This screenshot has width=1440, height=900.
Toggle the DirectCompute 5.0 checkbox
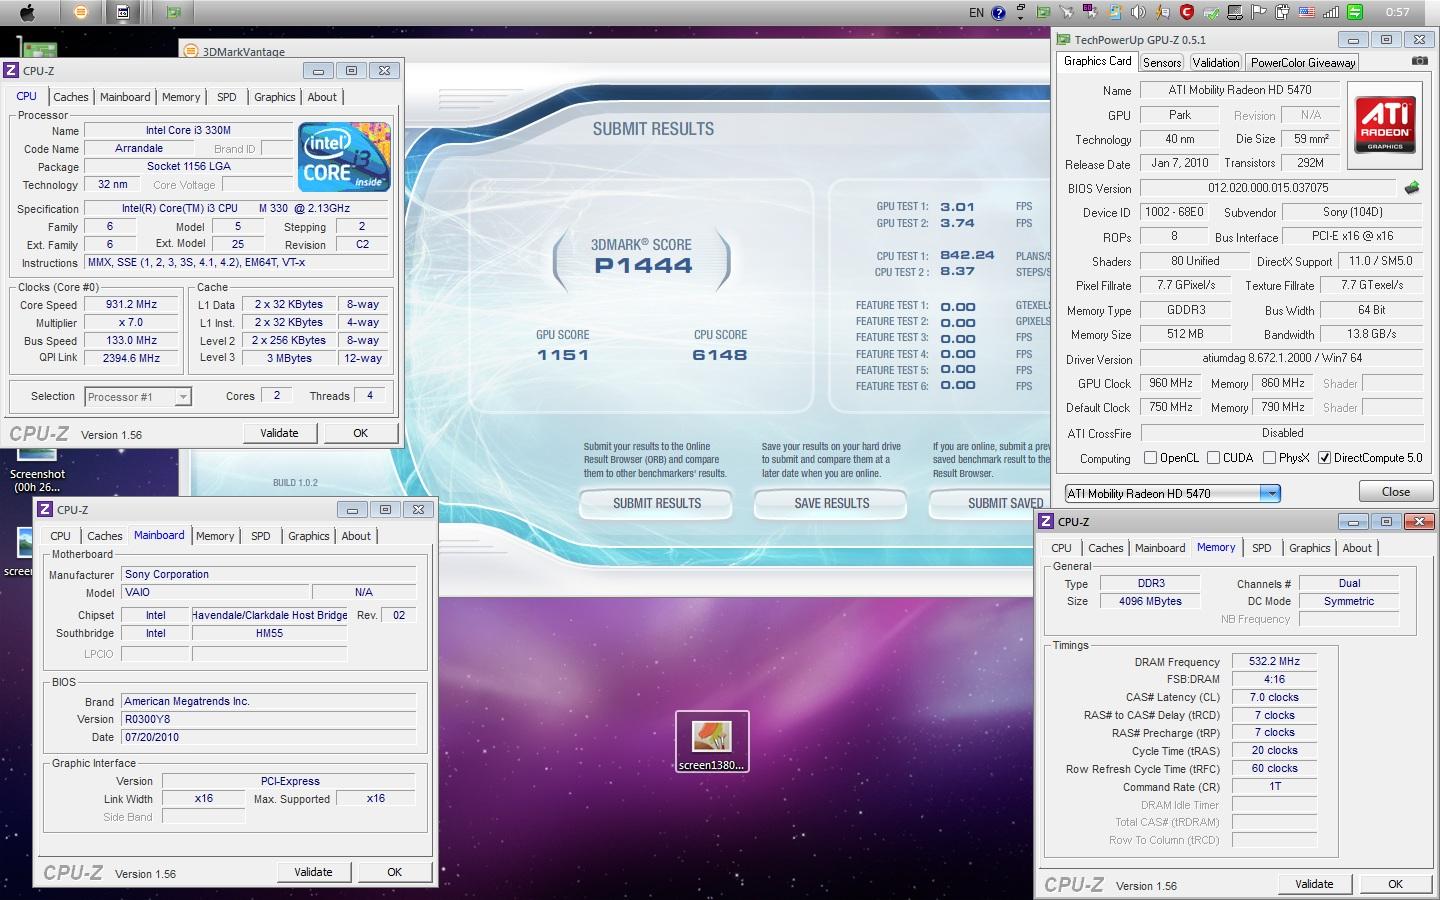(1324, 458)
